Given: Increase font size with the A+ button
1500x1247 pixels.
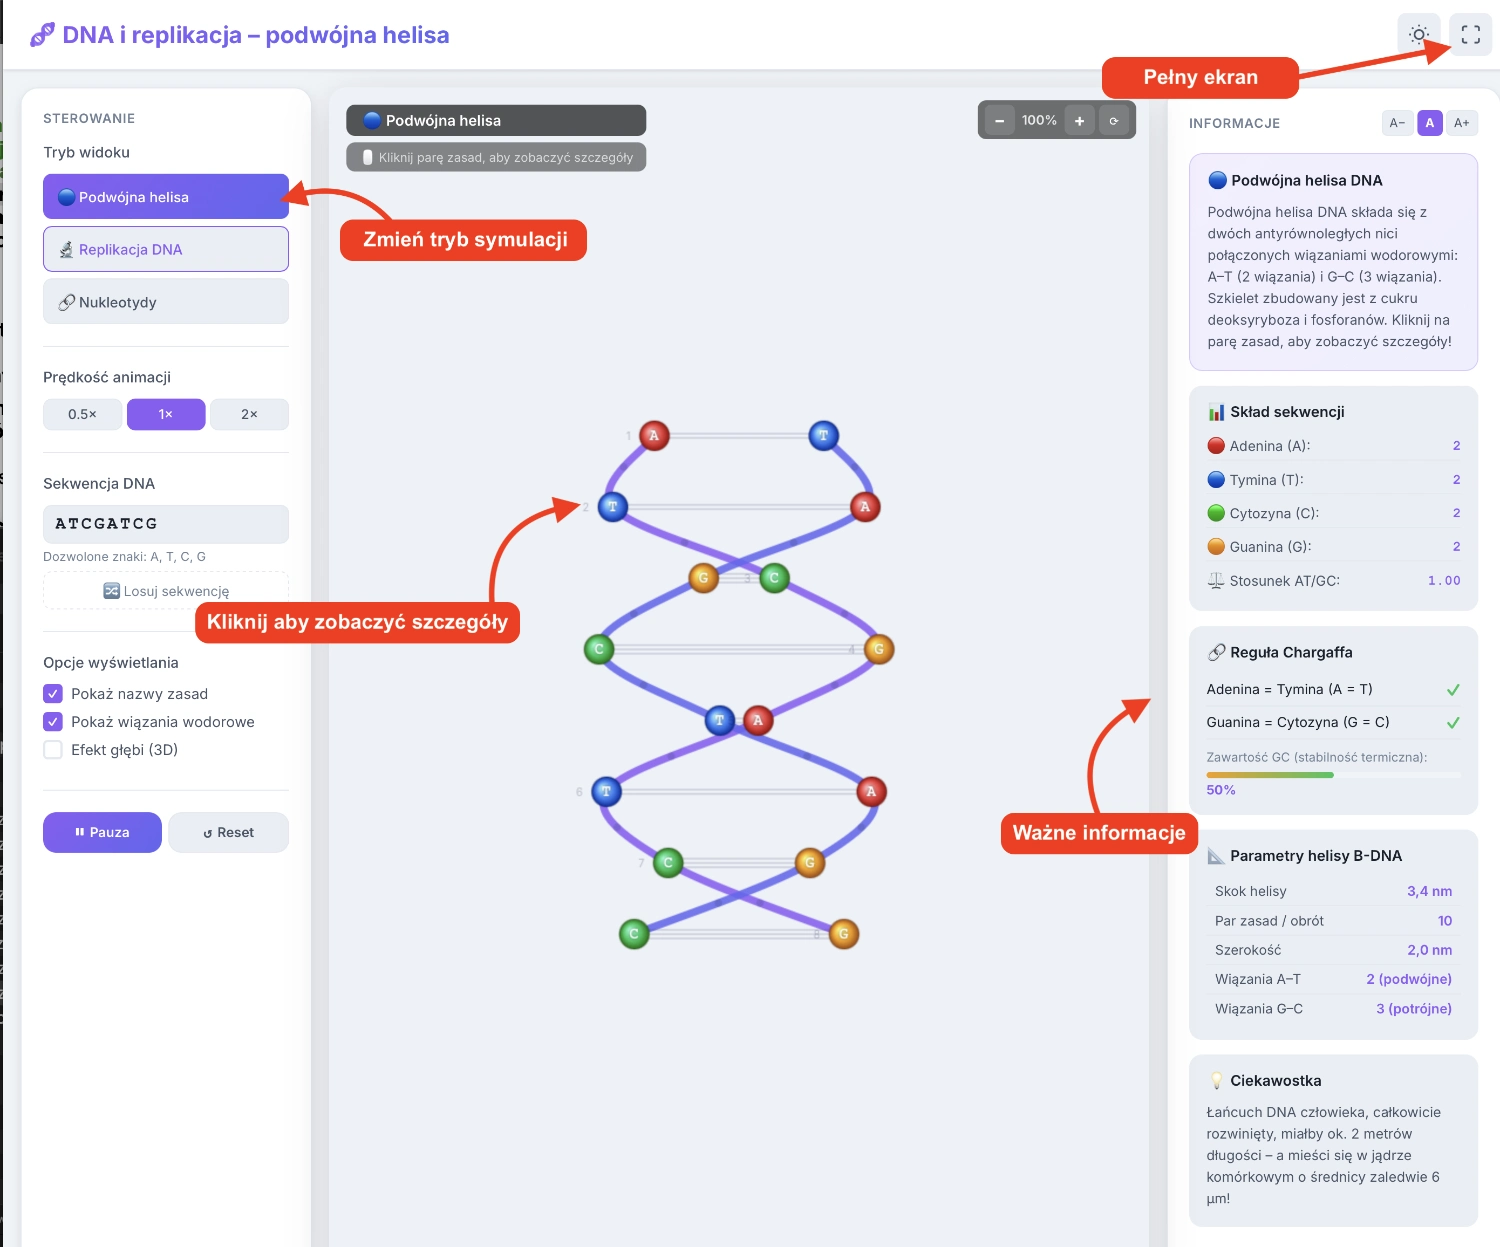Looking at the screenshot, I should pyautogui.click(x=1461, y=123).
